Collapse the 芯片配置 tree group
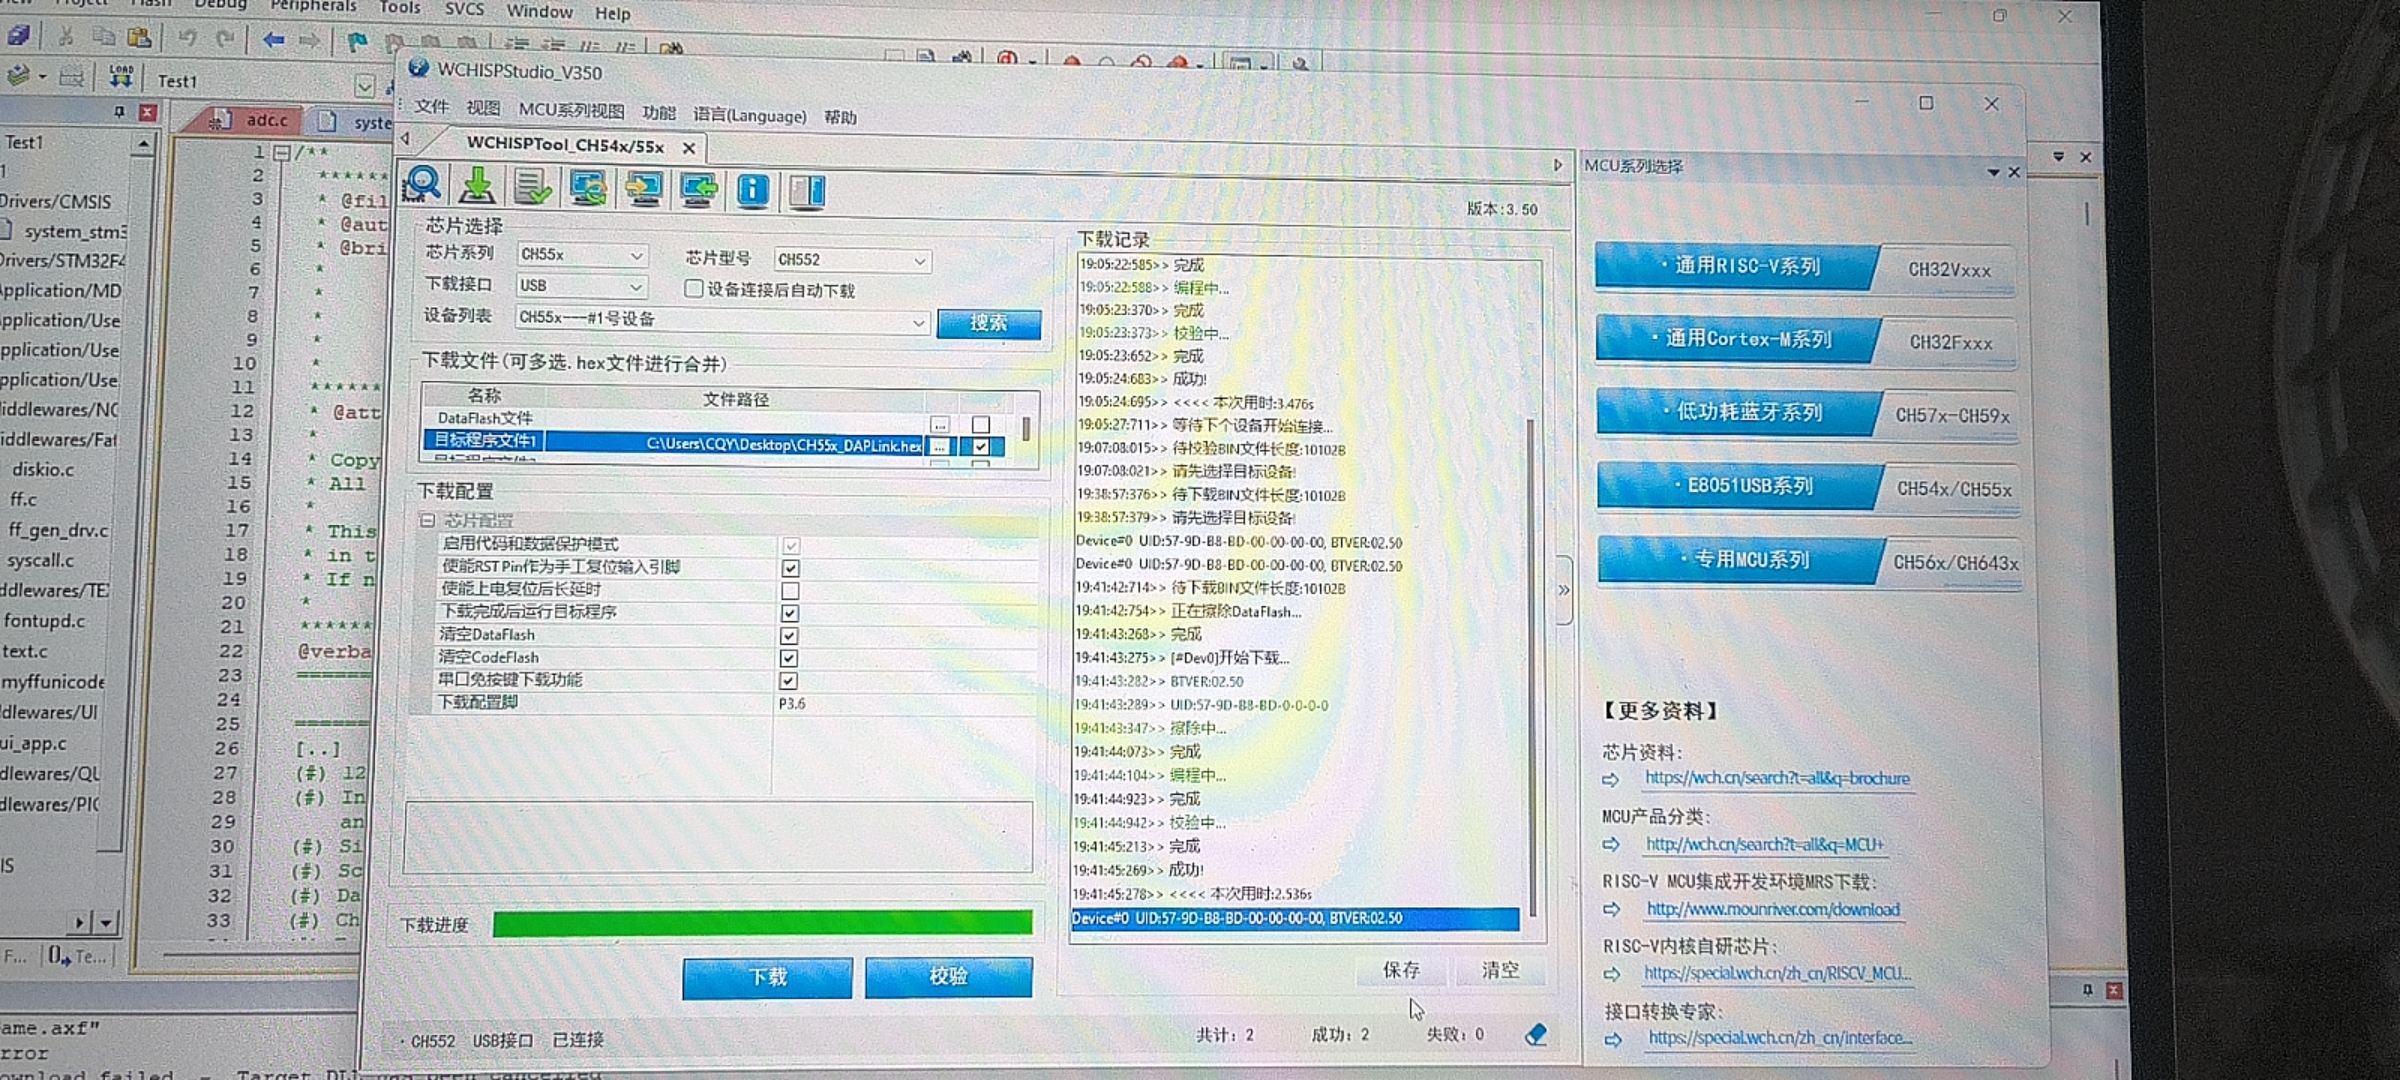The image size is (2400, 1080). 428,520
